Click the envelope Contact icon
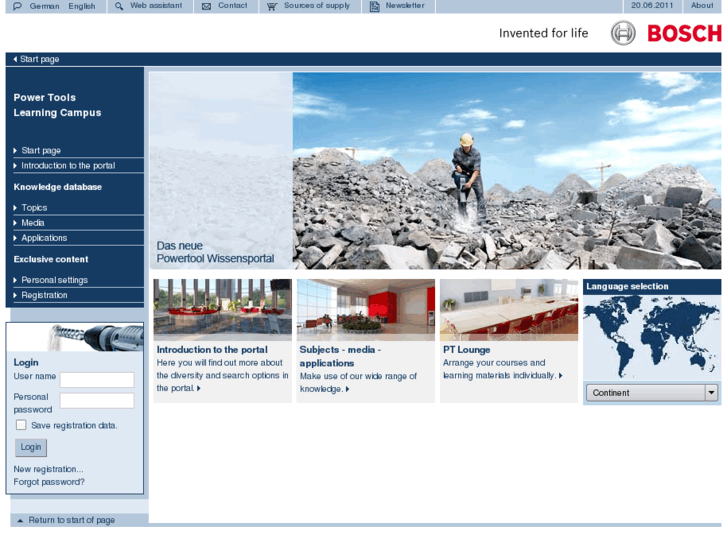 pos(206,6)
